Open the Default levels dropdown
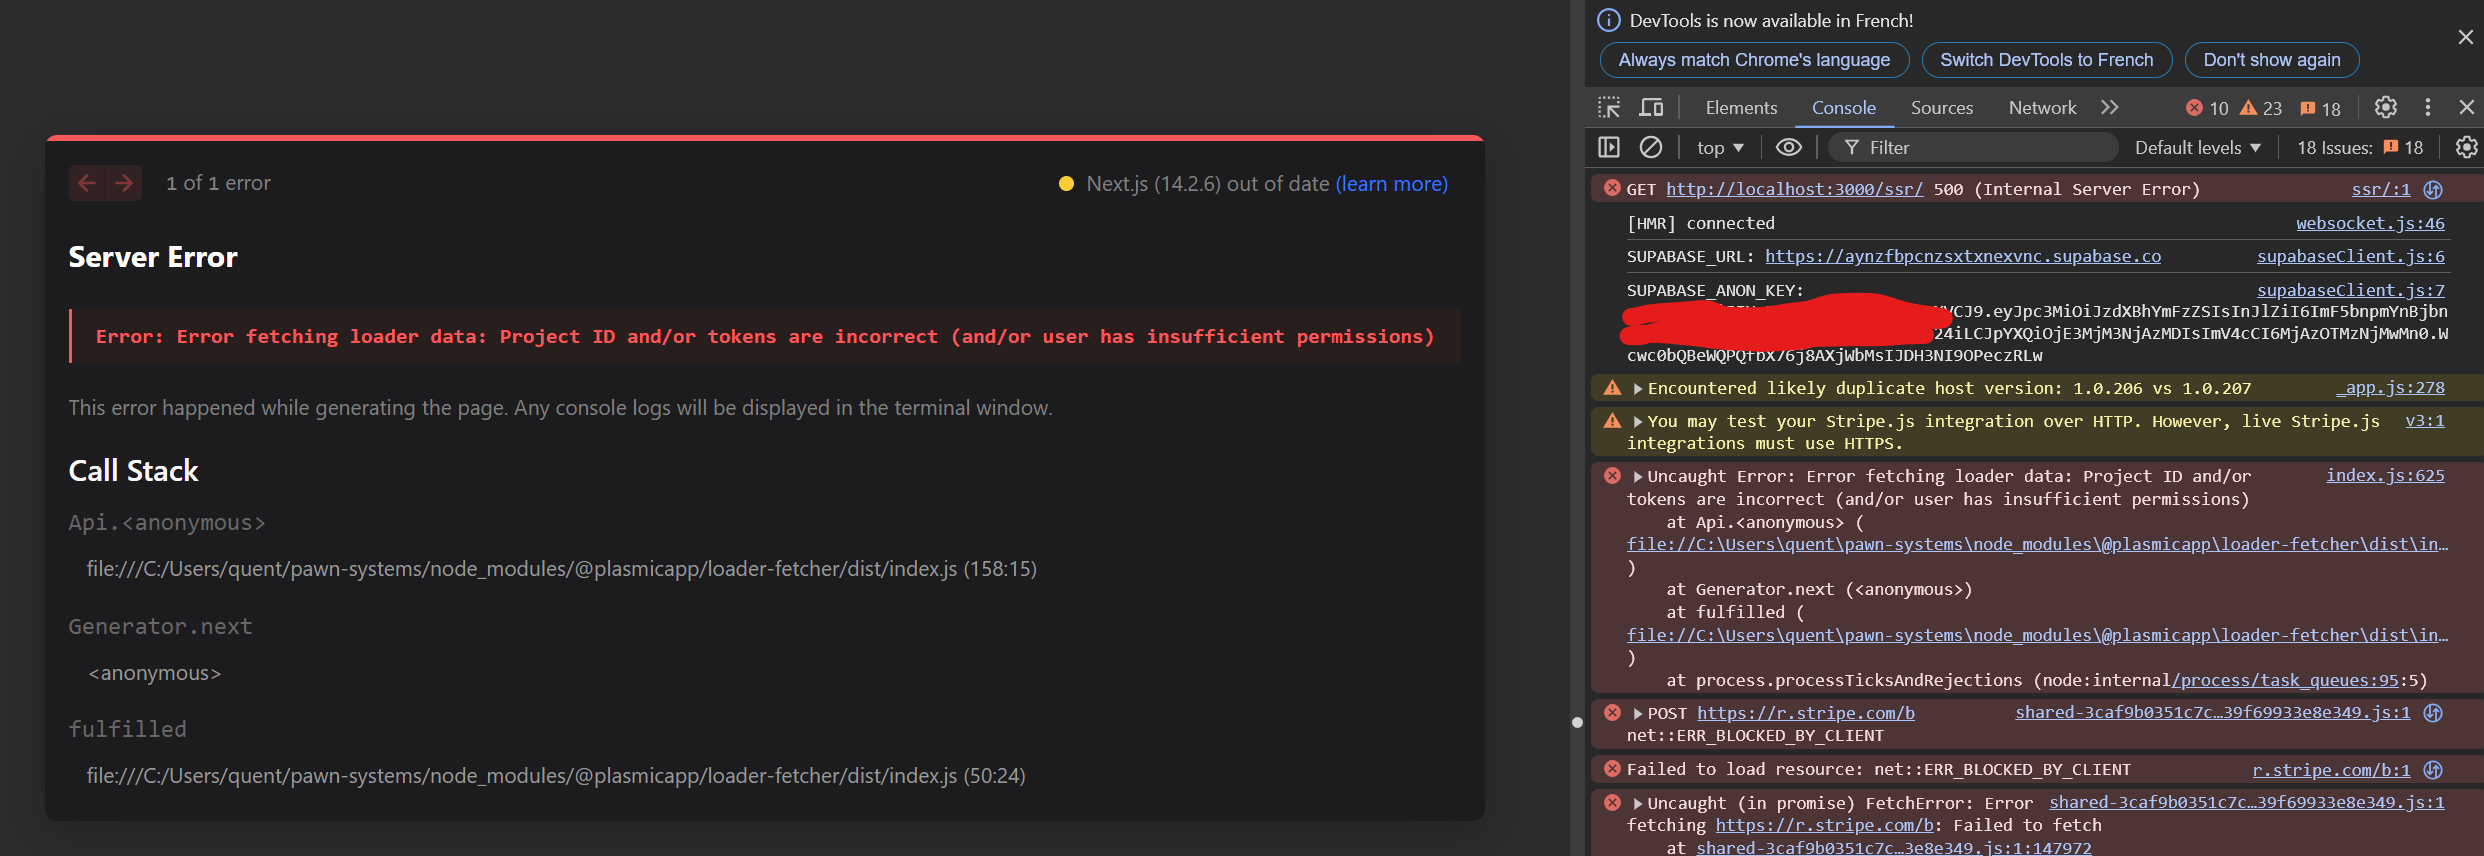Image resolution: width=2484 pixels, height=856 pixels. pyautogui.click(x=2197, y=148)
